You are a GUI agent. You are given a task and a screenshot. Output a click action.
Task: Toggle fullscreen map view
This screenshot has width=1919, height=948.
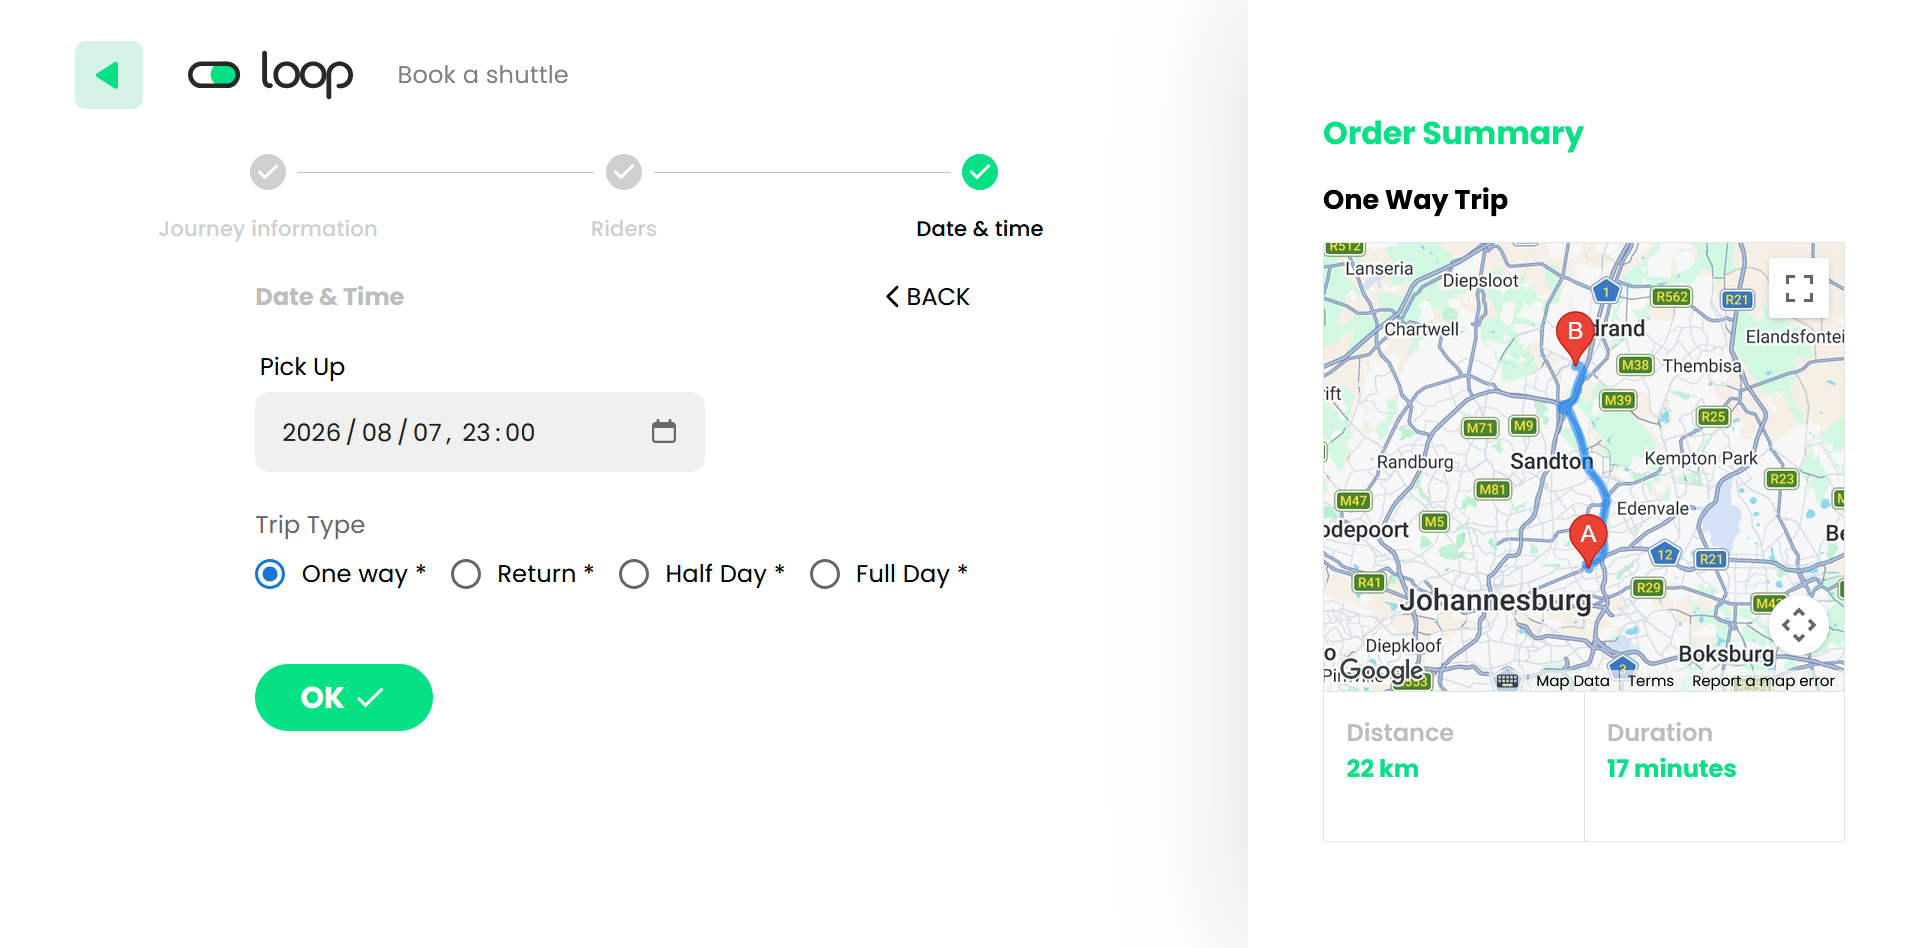tap(1799, 288)
